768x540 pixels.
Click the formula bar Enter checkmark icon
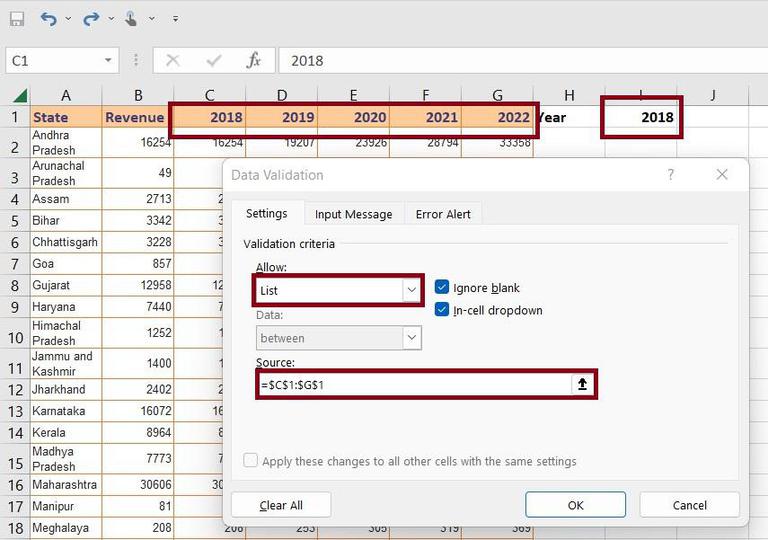pyautogui.click(x=214, y=61)
